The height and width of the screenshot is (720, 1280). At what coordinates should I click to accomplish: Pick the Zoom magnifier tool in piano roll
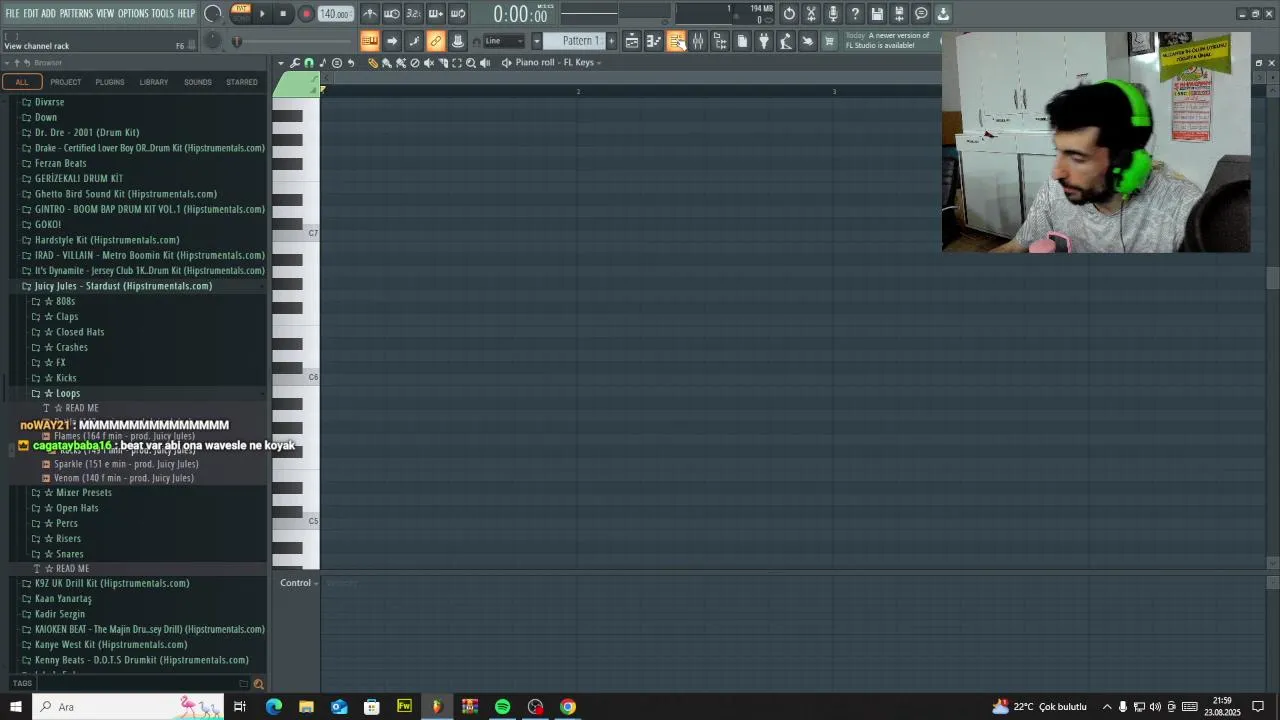click(471, 62)
